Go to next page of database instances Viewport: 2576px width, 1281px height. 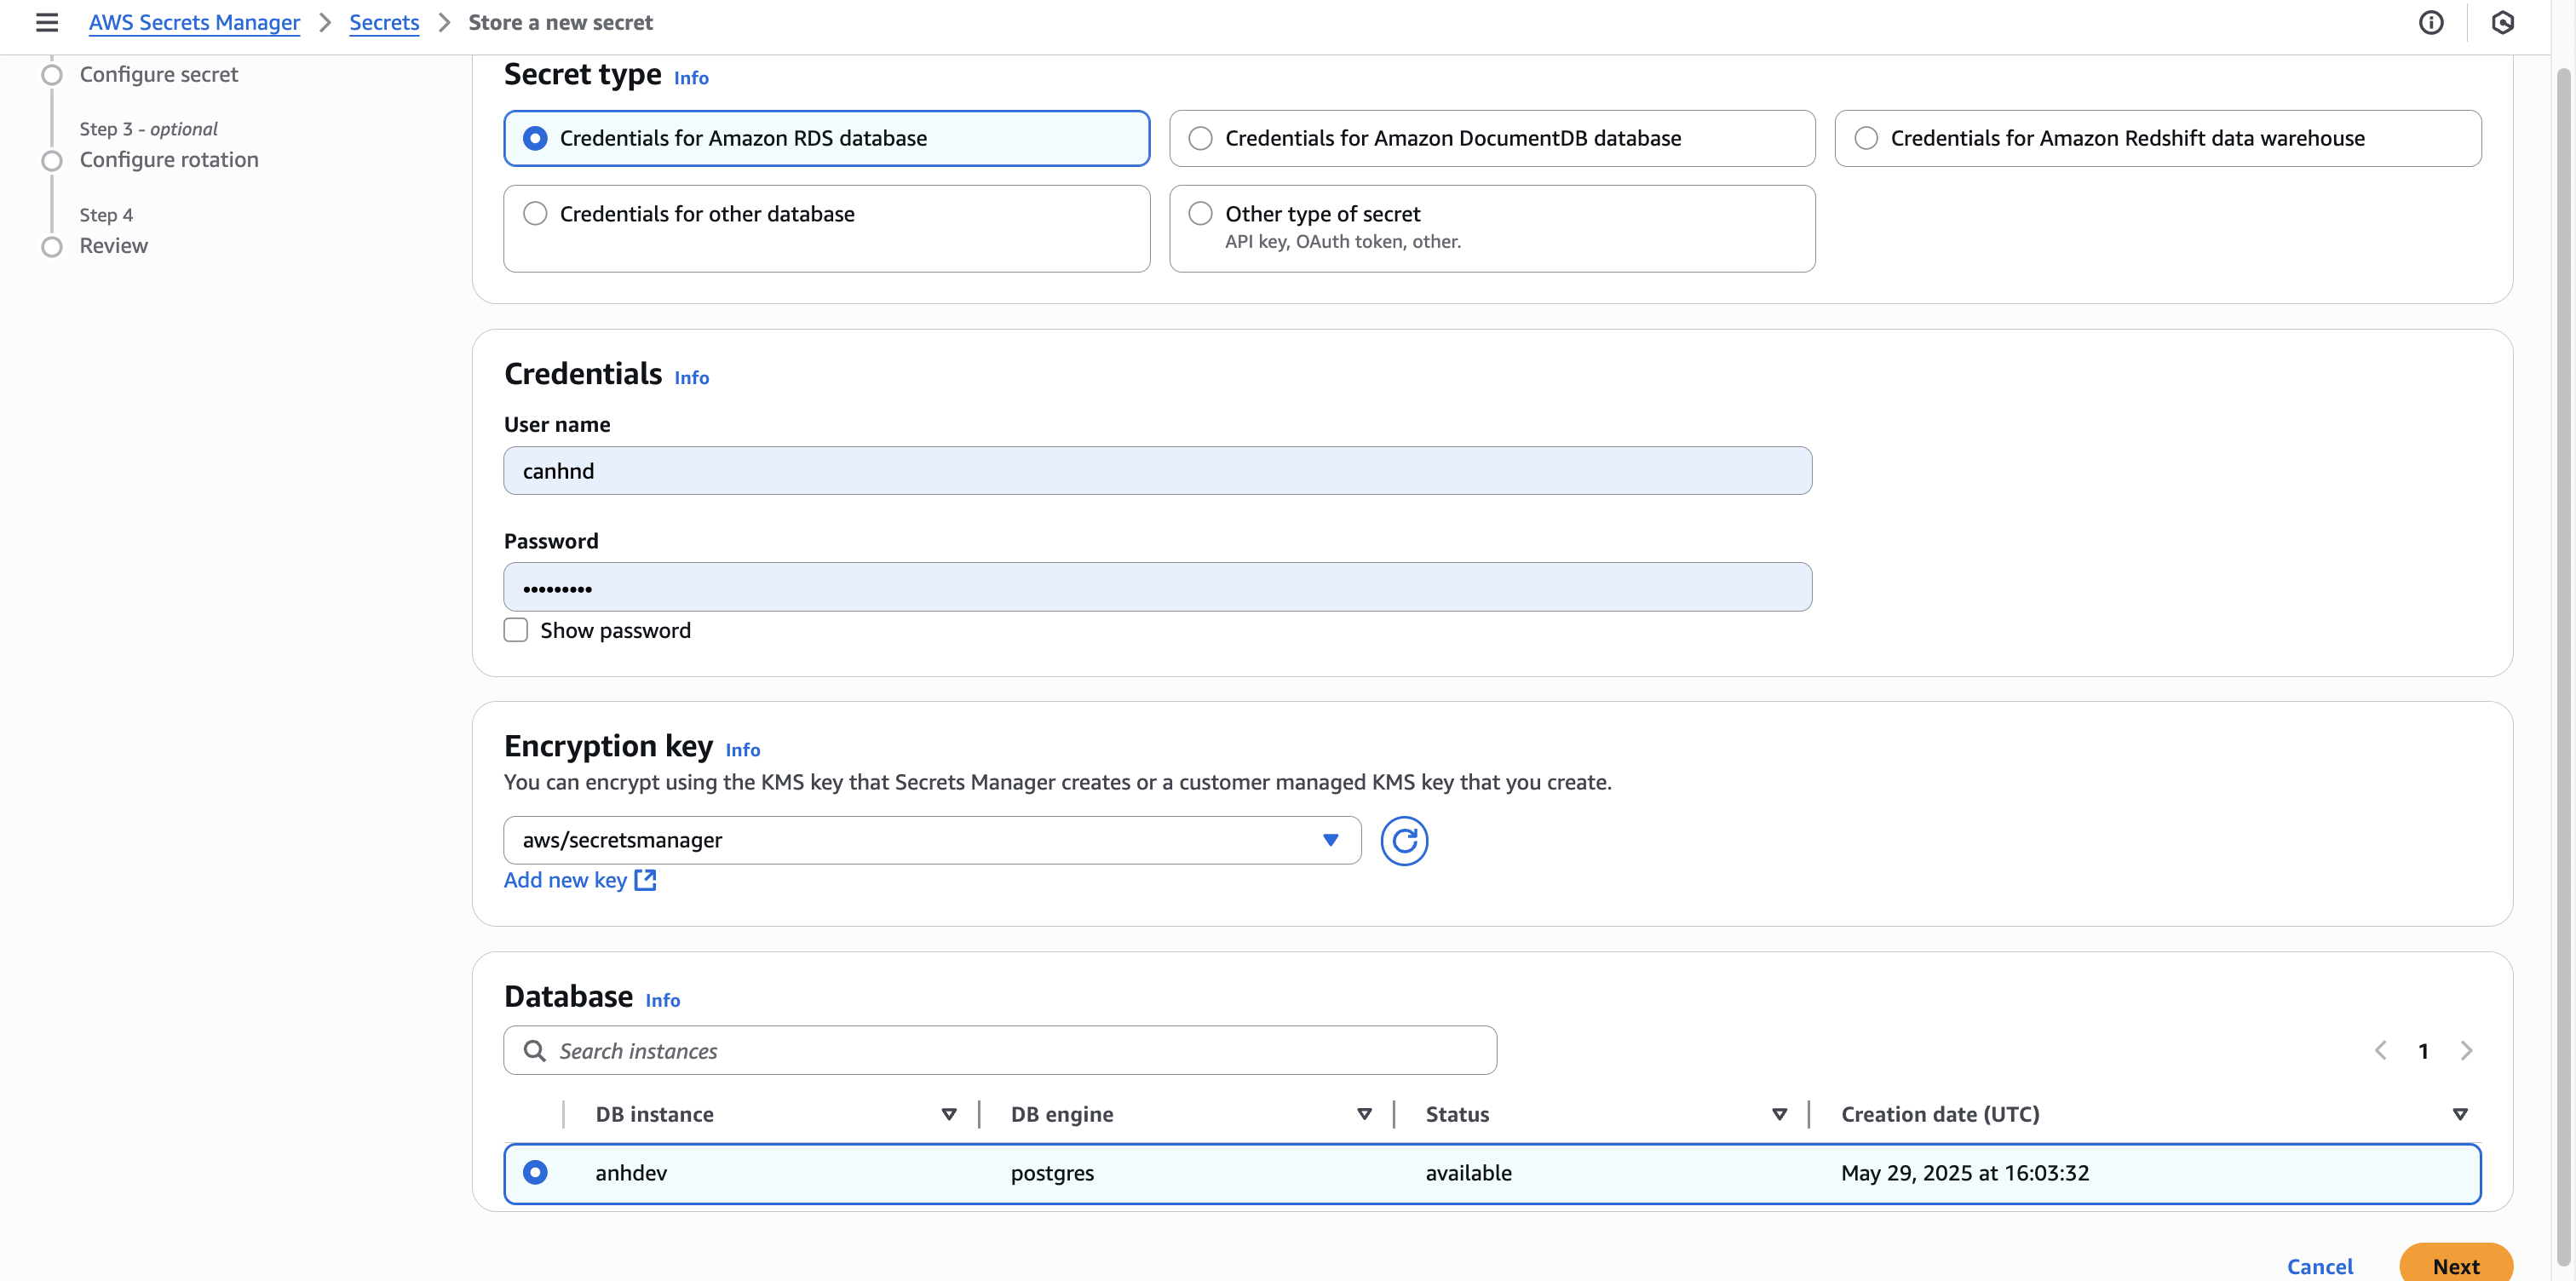[x=2466, y=1050]
